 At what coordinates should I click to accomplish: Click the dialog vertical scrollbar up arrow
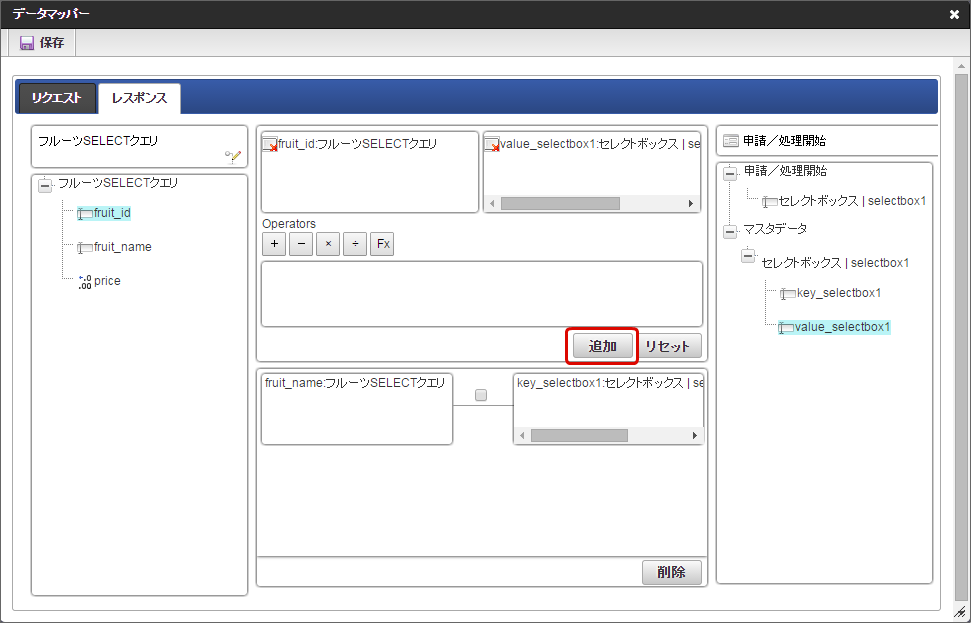(x=961, y=66)
